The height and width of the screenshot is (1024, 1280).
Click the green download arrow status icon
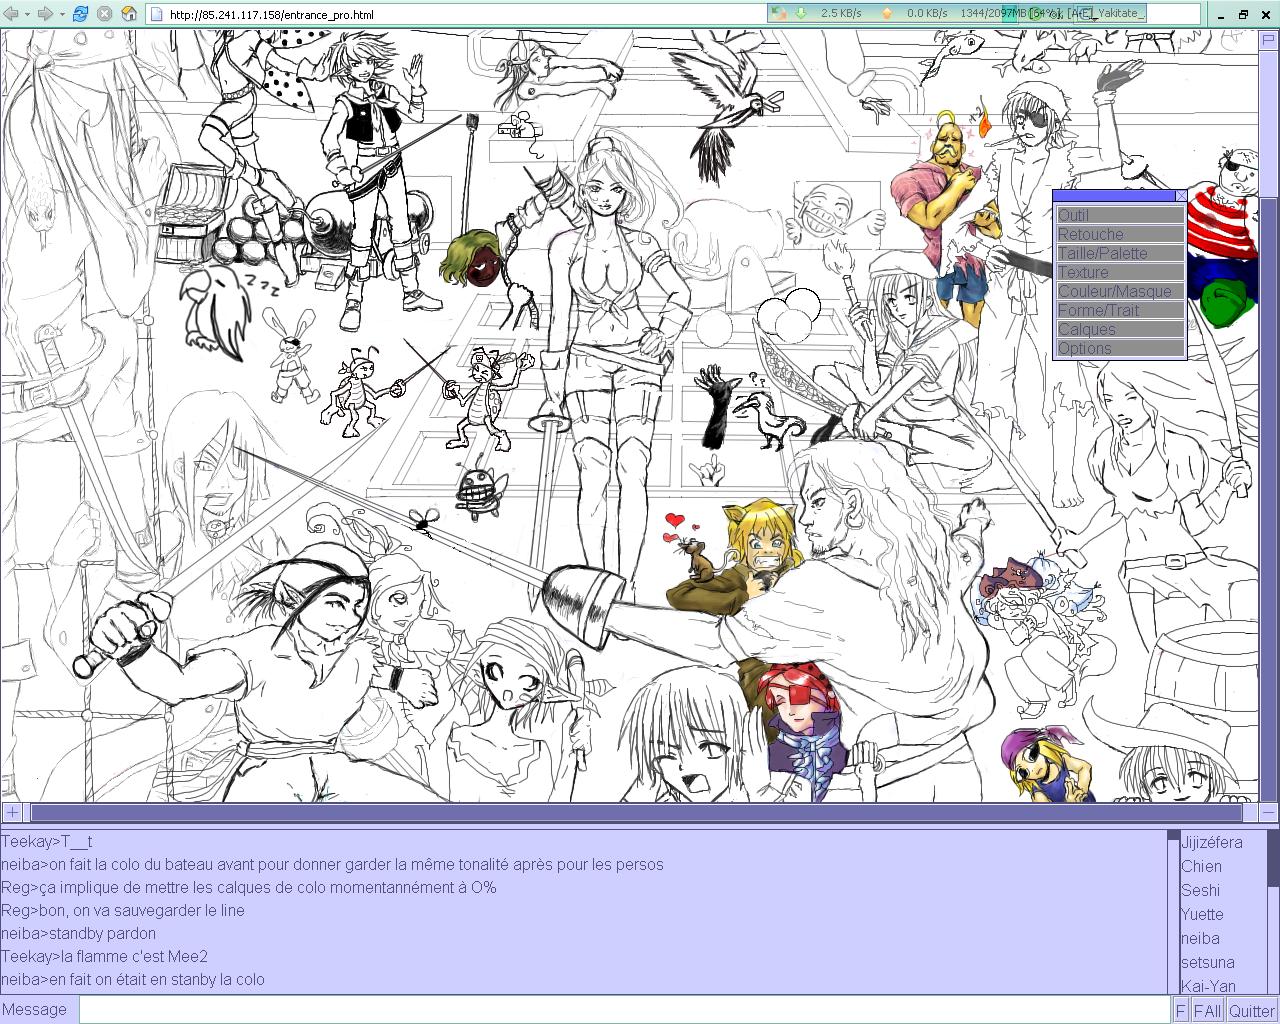(801, 14)
